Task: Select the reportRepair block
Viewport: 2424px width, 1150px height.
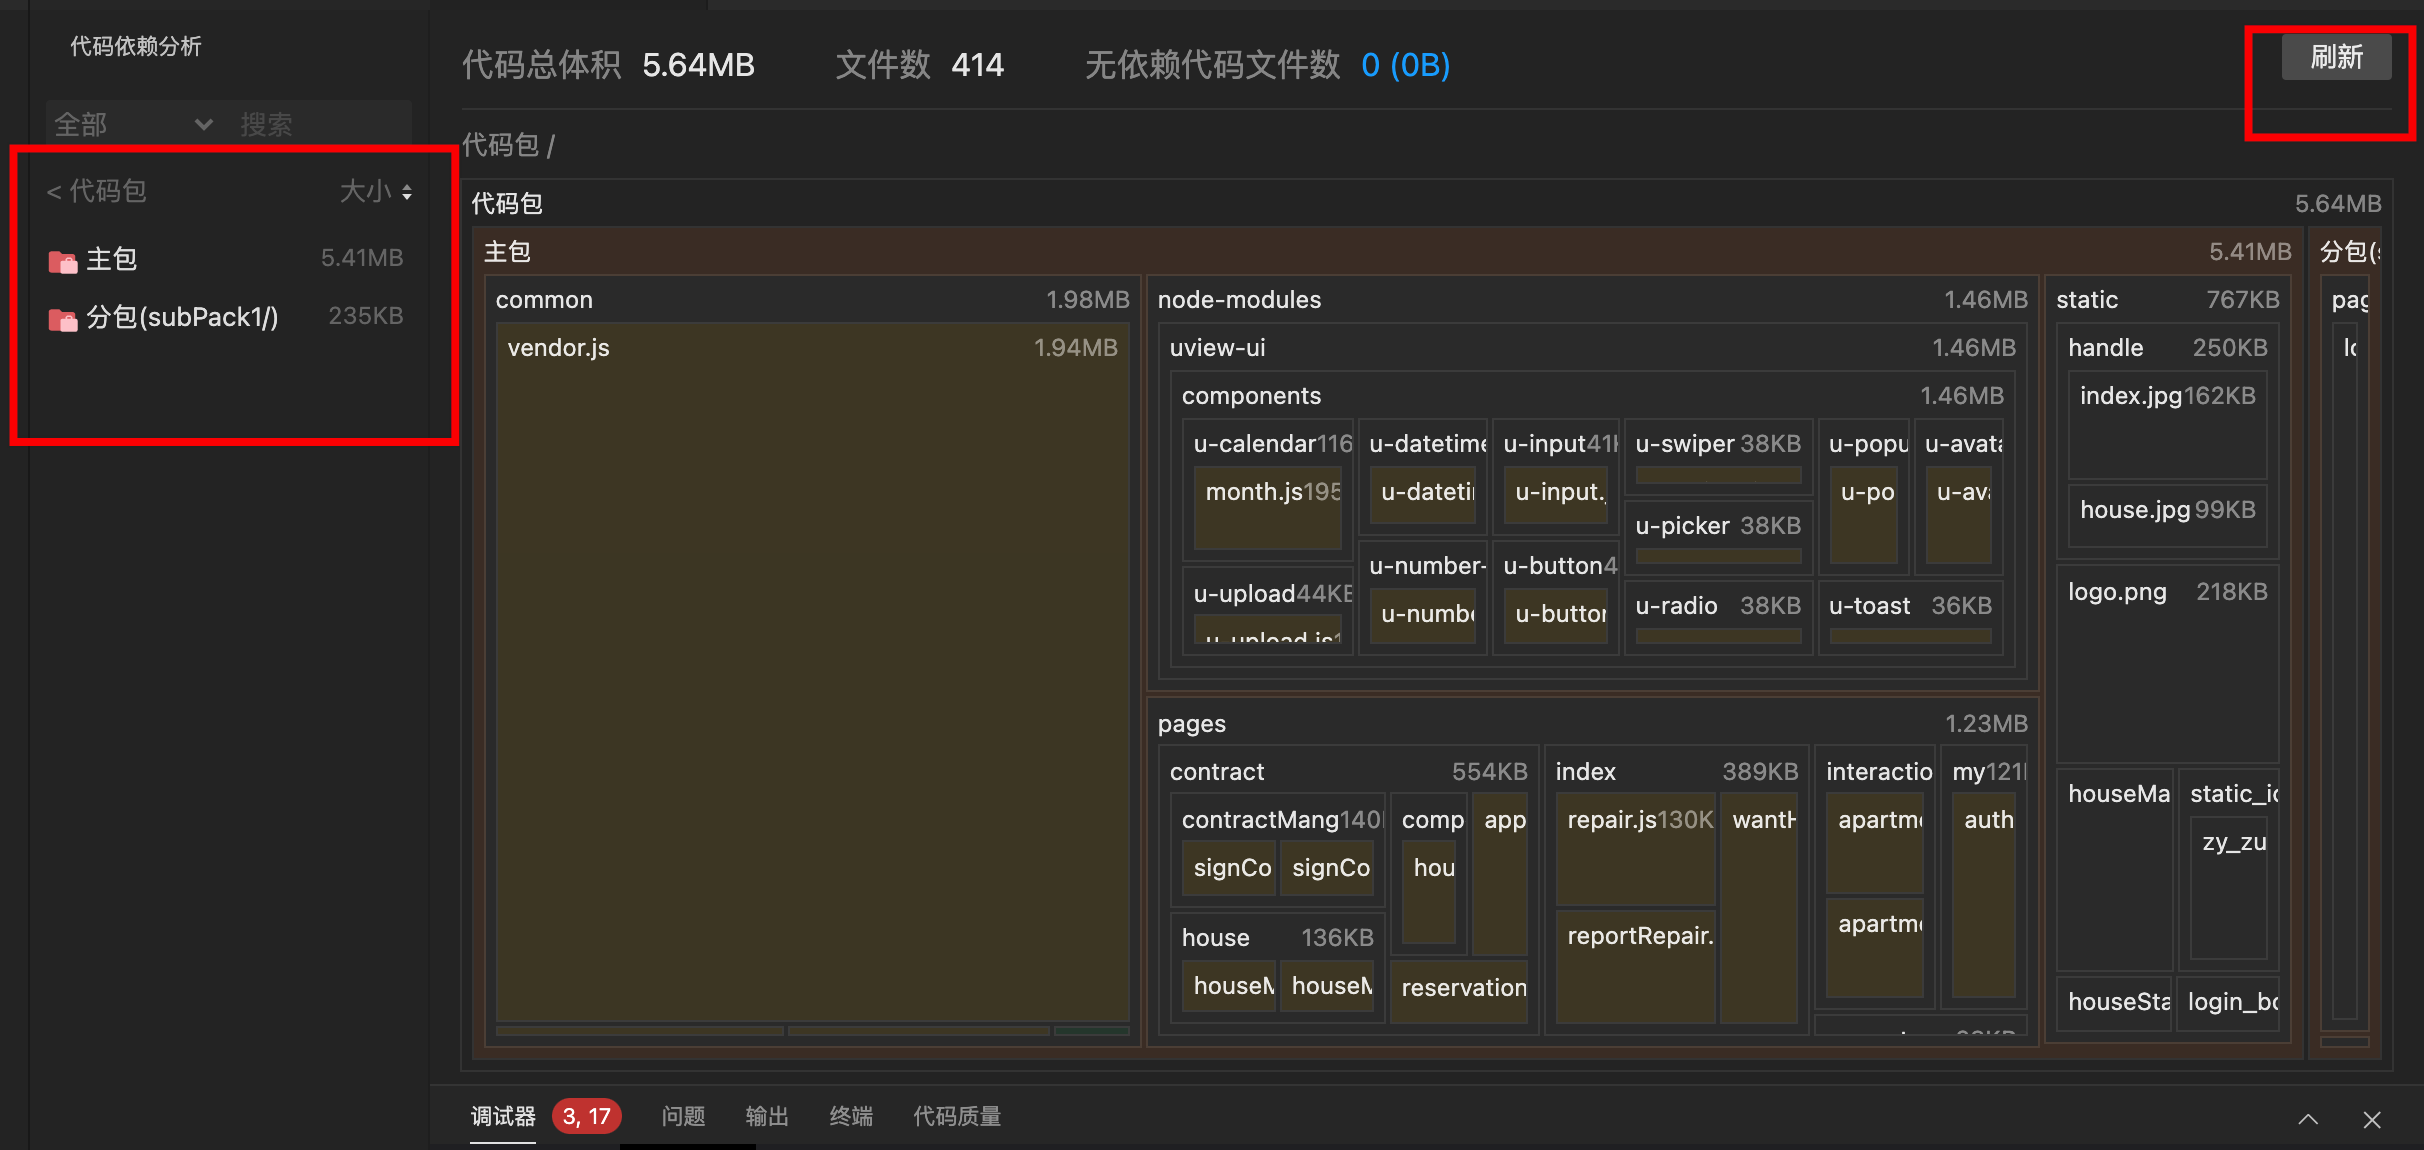Action: tap(1636, 966)
